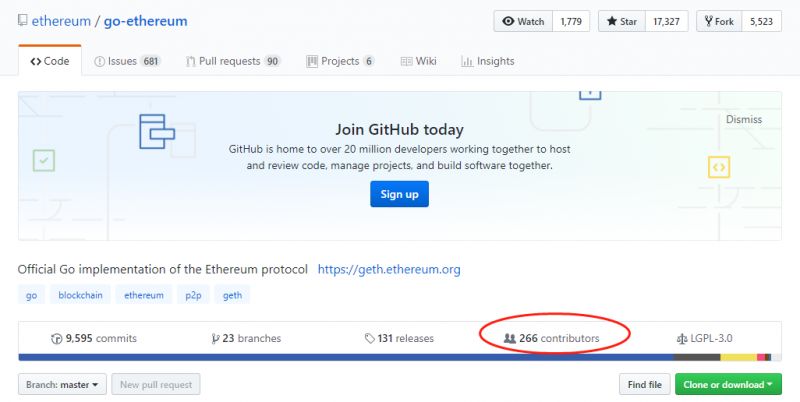Click the branch icon next to 23 branches

click(215, 339)
